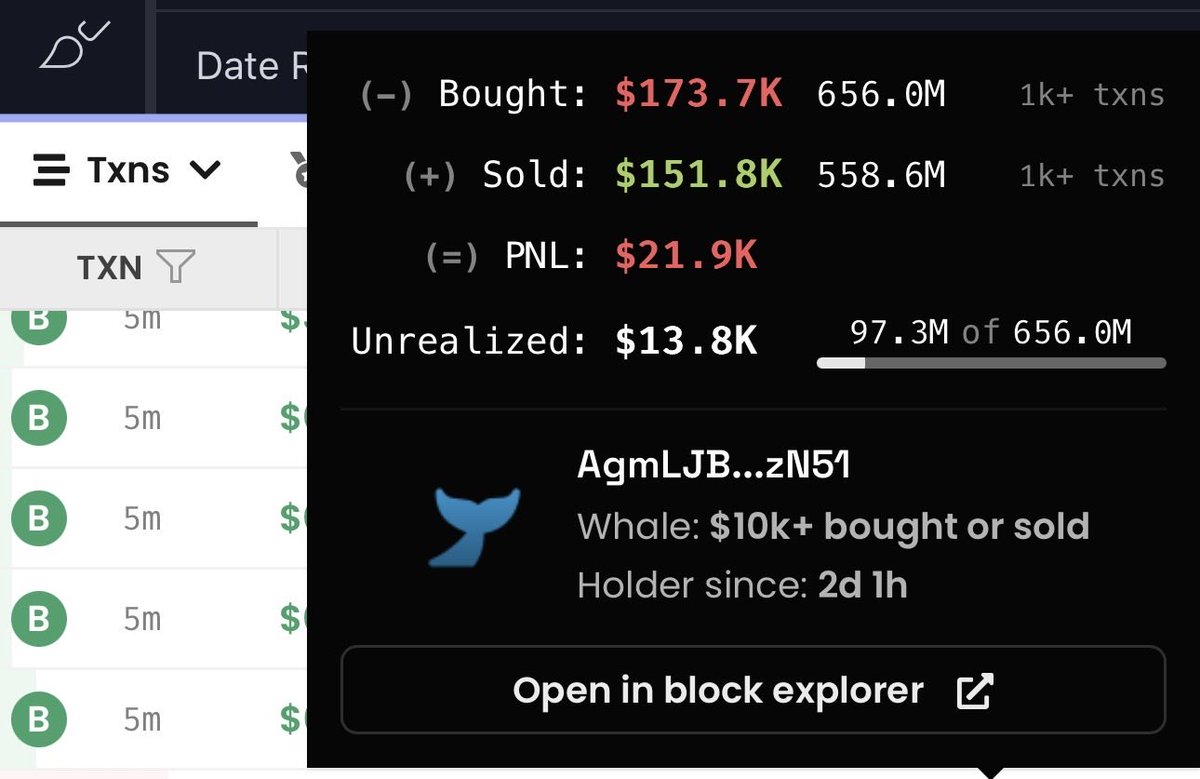Open in block explorer button
This screenshot has height=779, width=1200.
click(753, 690)
